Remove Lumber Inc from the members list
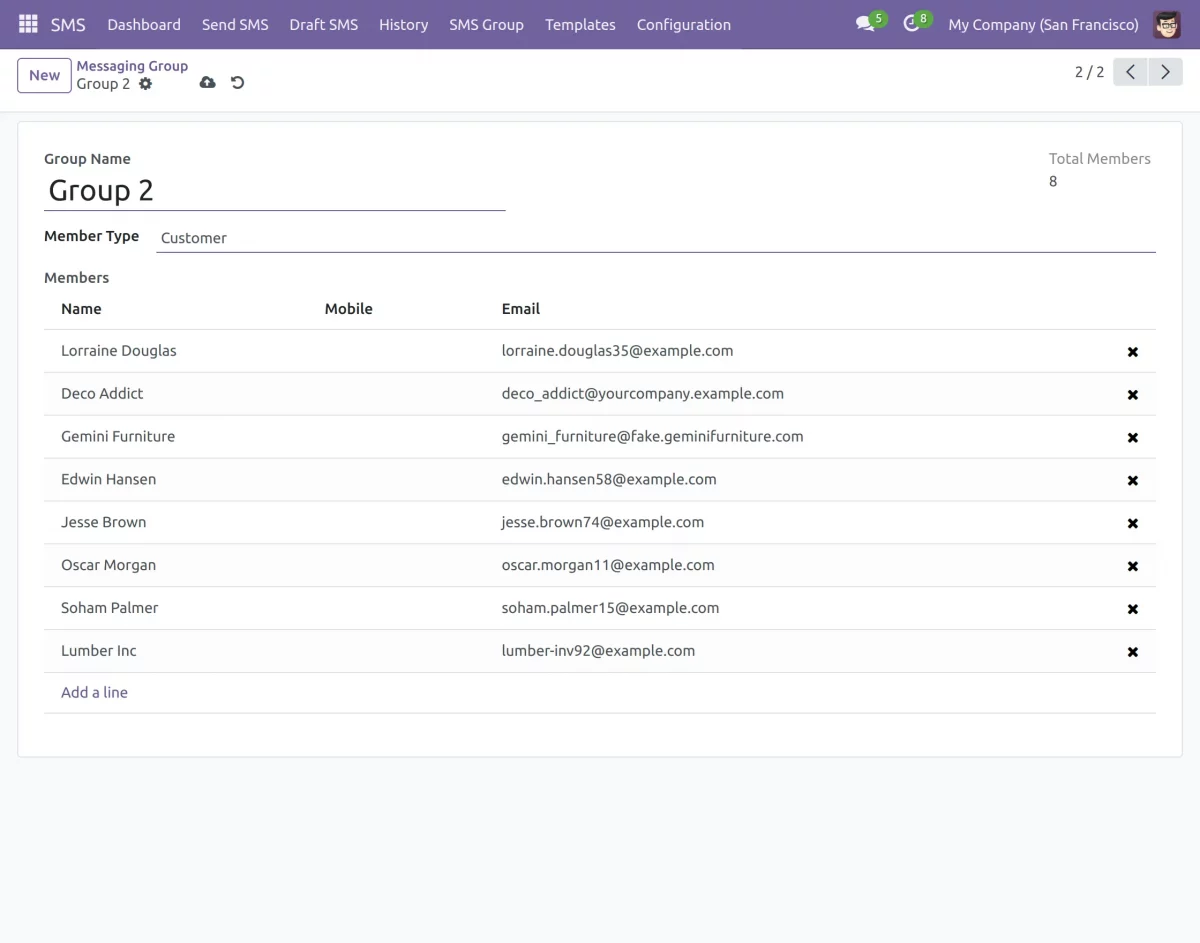This screenshot has height=943, width=1200. (1132, 651)
